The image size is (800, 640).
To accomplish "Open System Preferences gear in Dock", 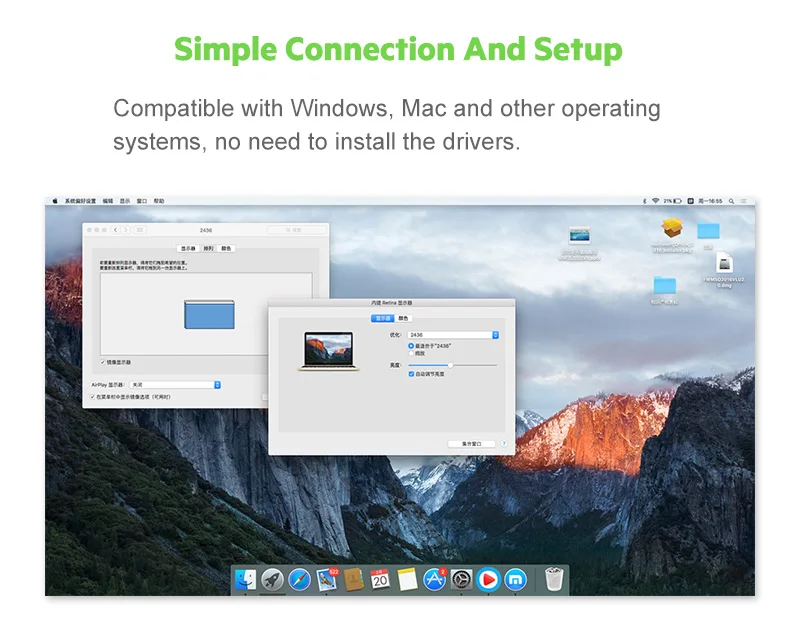I will click(461, 580).
